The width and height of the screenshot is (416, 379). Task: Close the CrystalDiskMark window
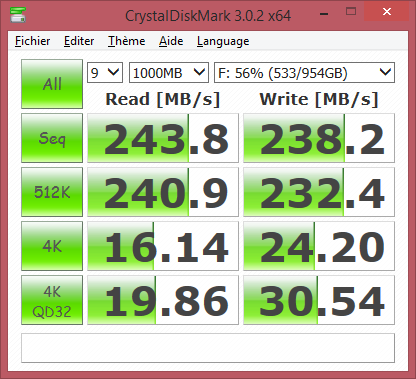[387, 12]
